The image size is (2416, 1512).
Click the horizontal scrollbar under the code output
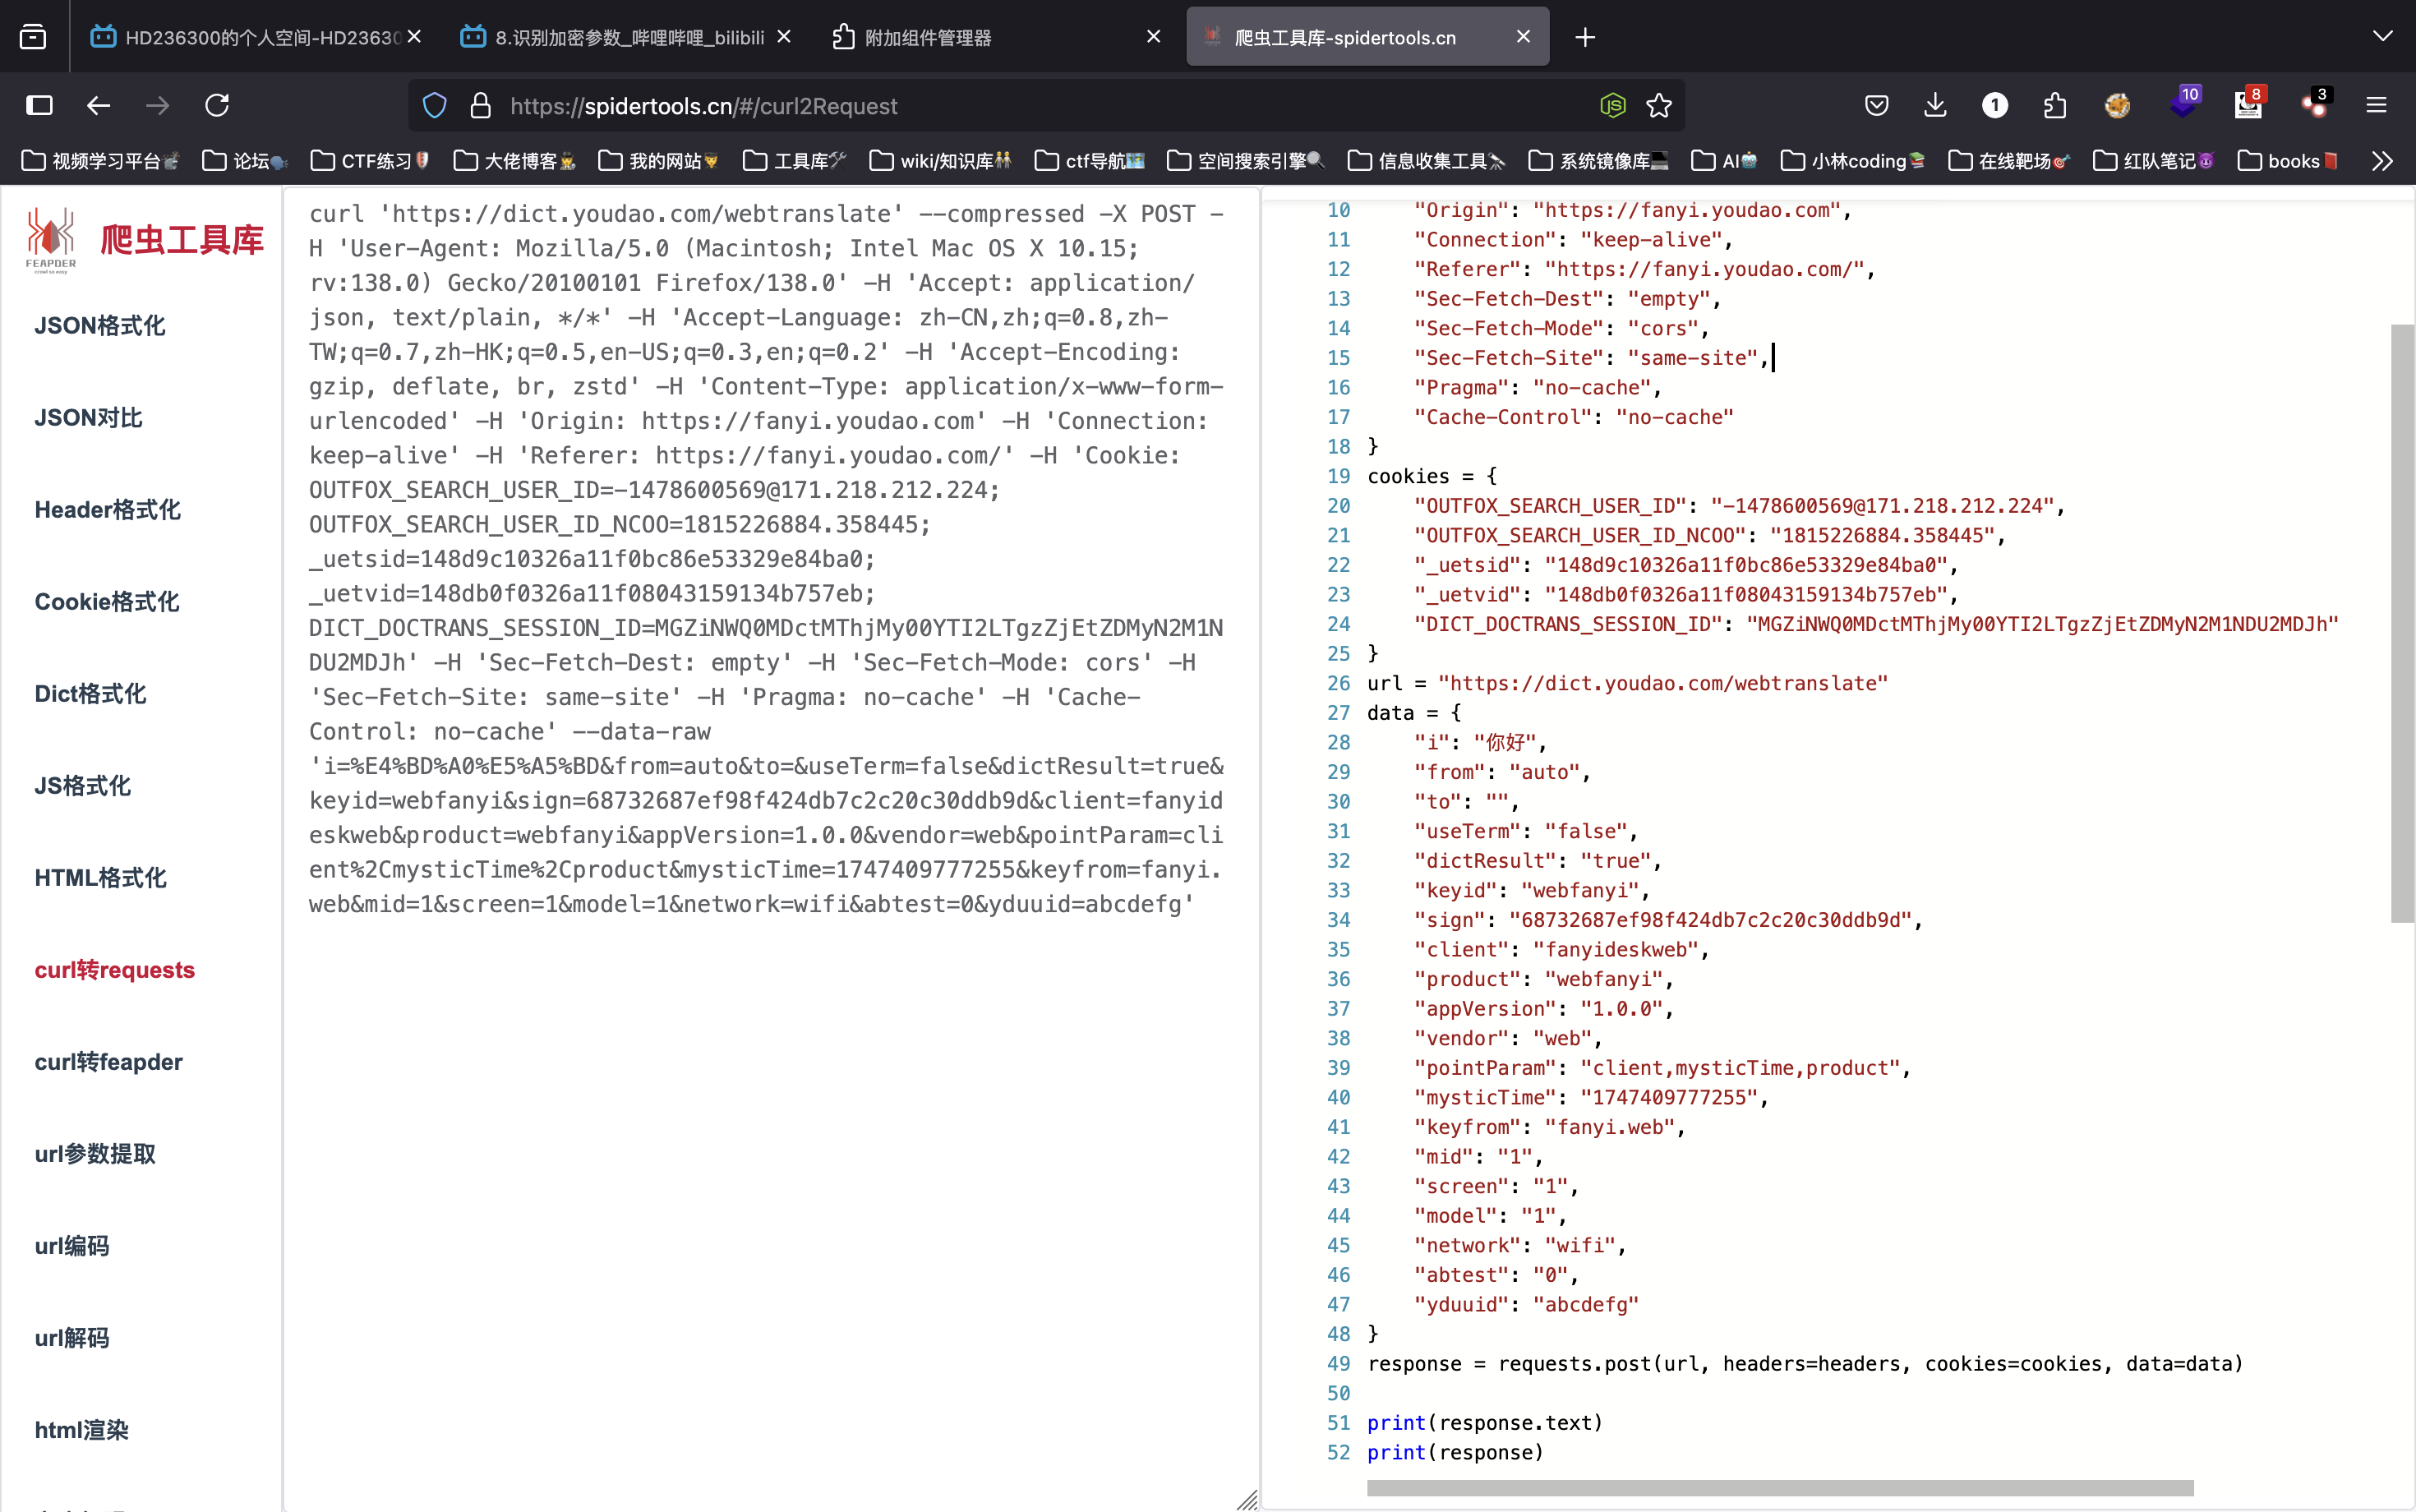tap(1780, 1488)
